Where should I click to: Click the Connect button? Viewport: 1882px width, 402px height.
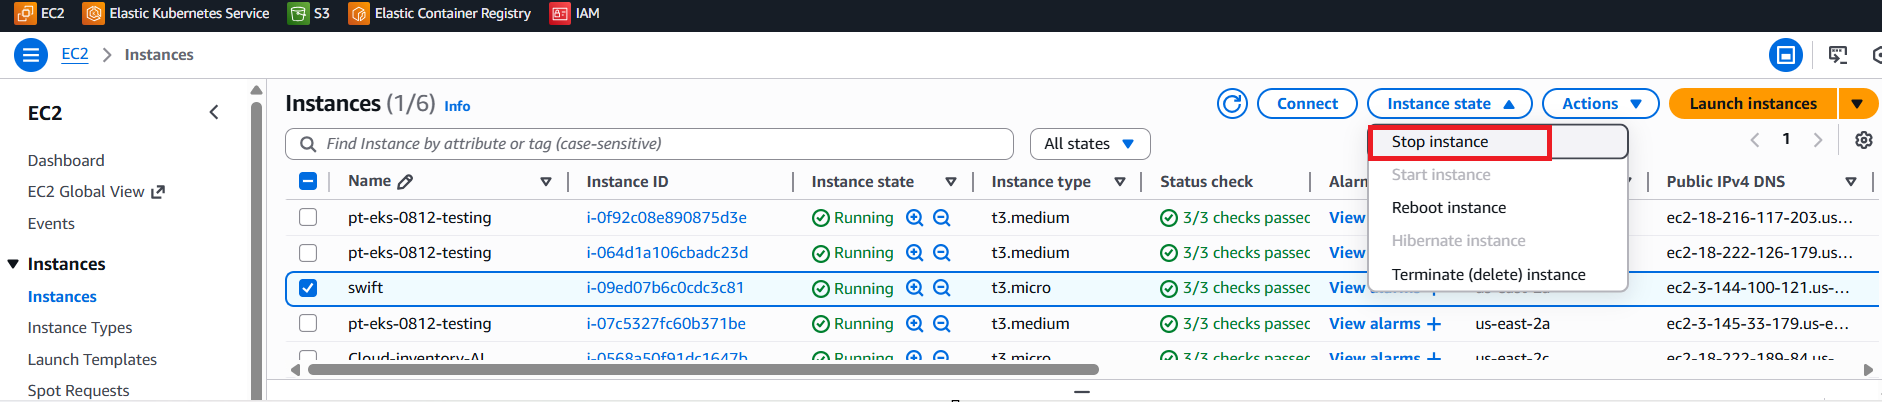click(1307, 104)
